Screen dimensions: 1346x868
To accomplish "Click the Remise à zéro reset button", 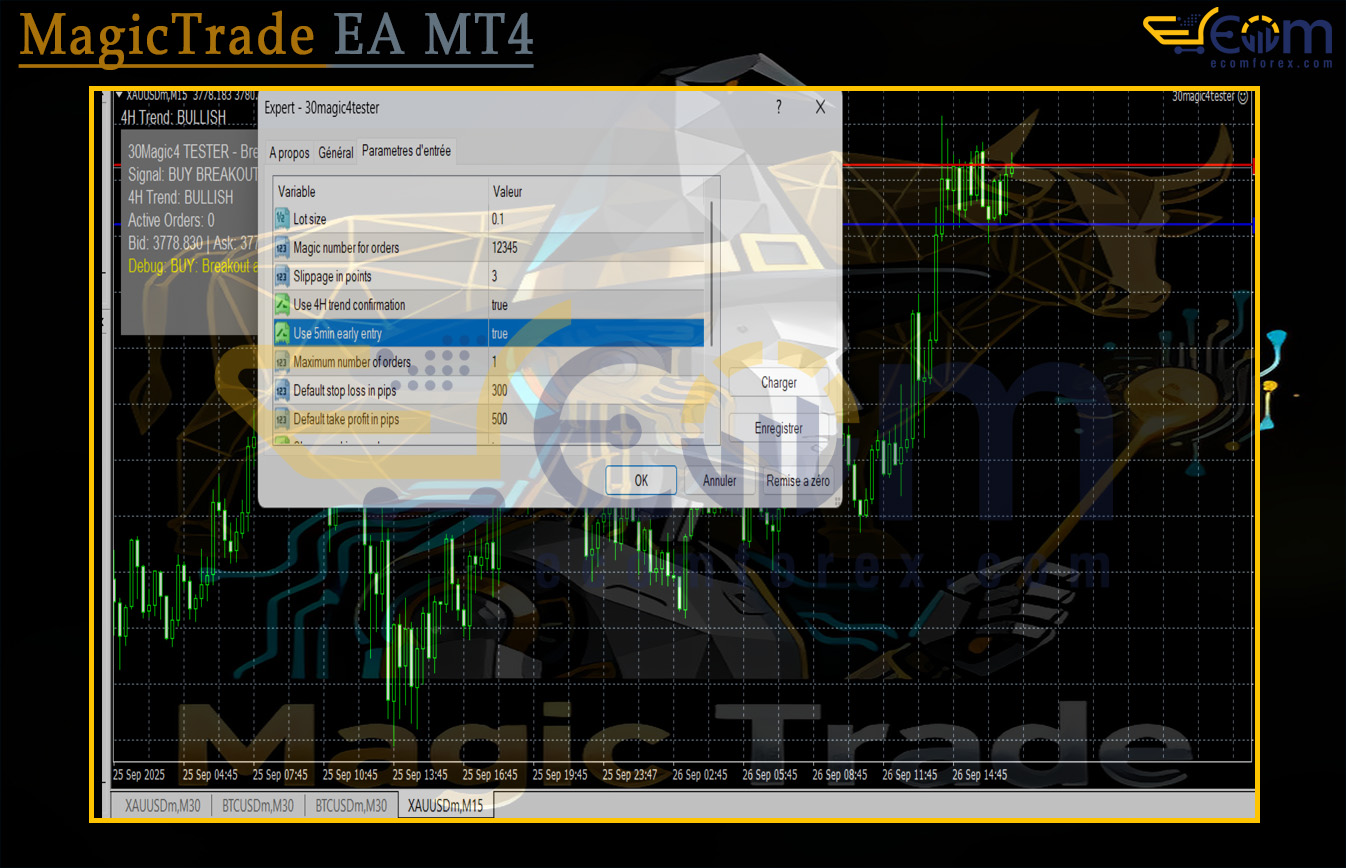I will tap(797, 481).
